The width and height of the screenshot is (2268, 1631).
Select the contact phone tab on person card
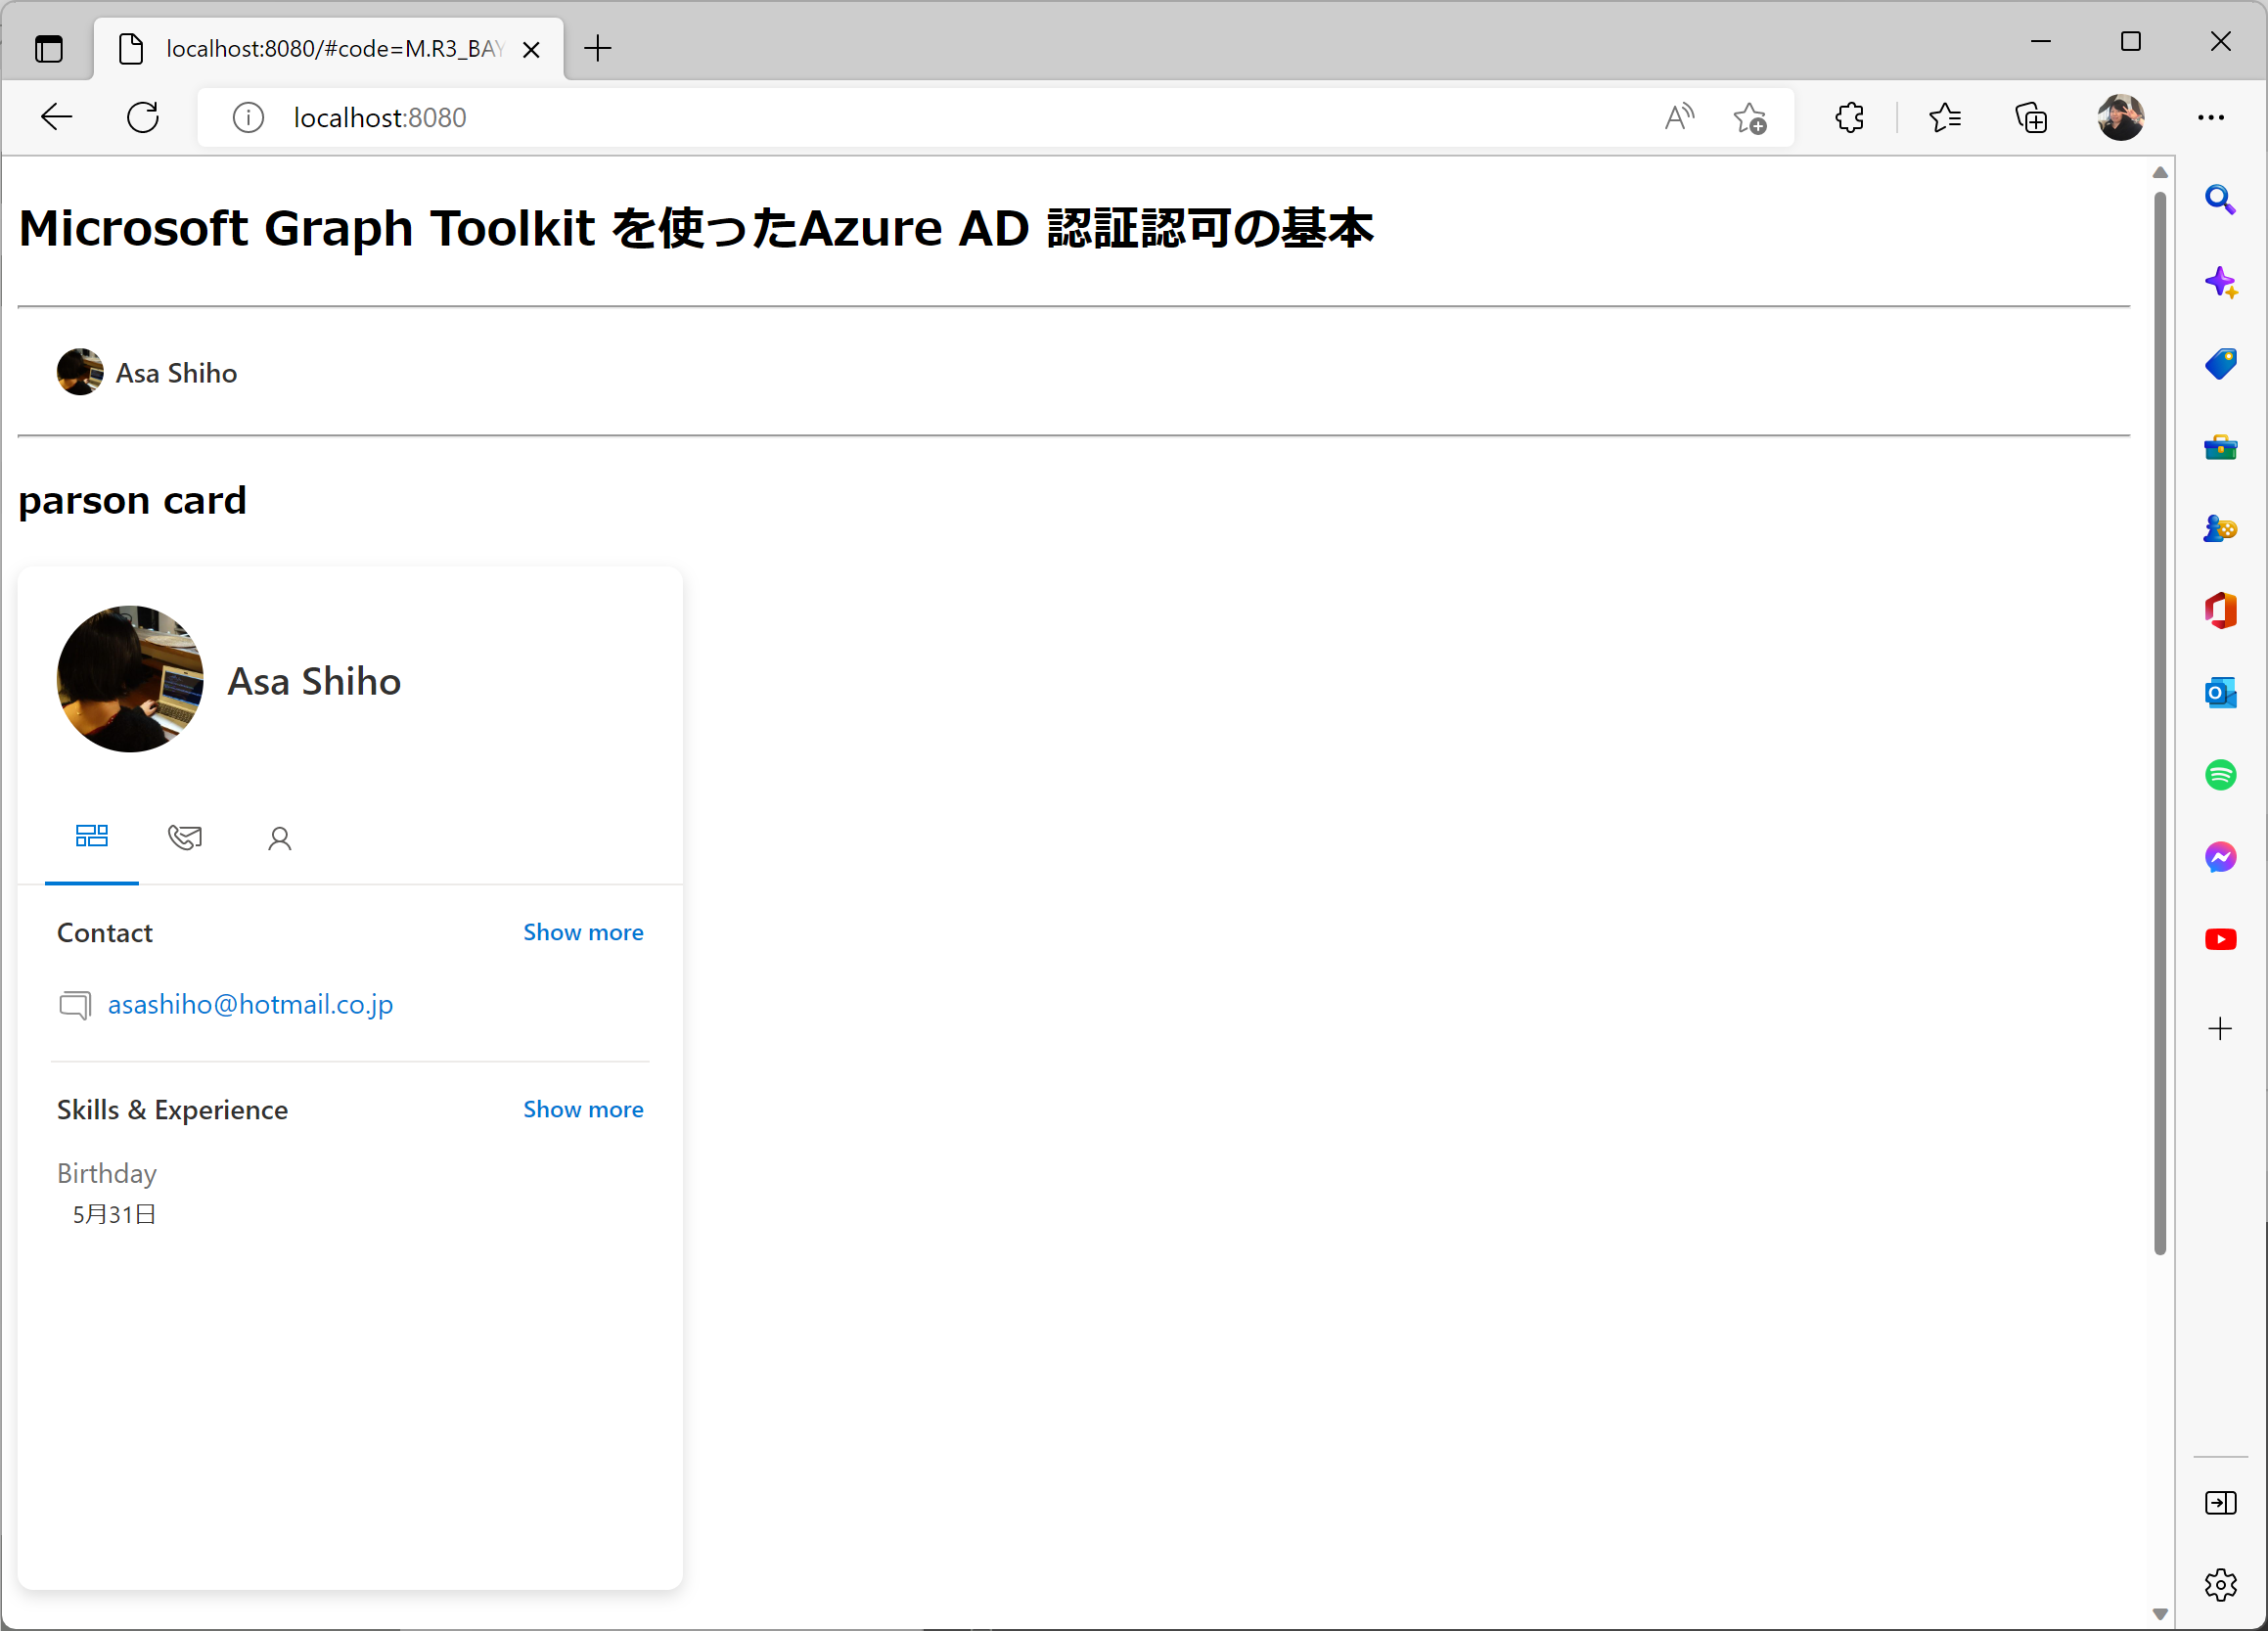[x=185, y=838]
